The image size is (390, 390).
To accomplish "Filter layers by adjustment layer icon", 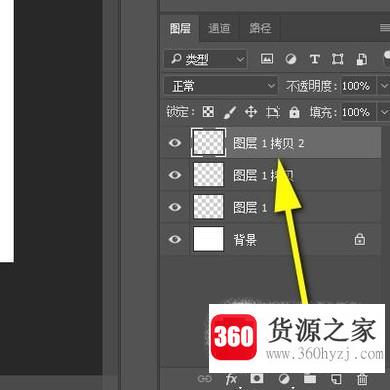I will pyautogui.click(x=291, y=59).
